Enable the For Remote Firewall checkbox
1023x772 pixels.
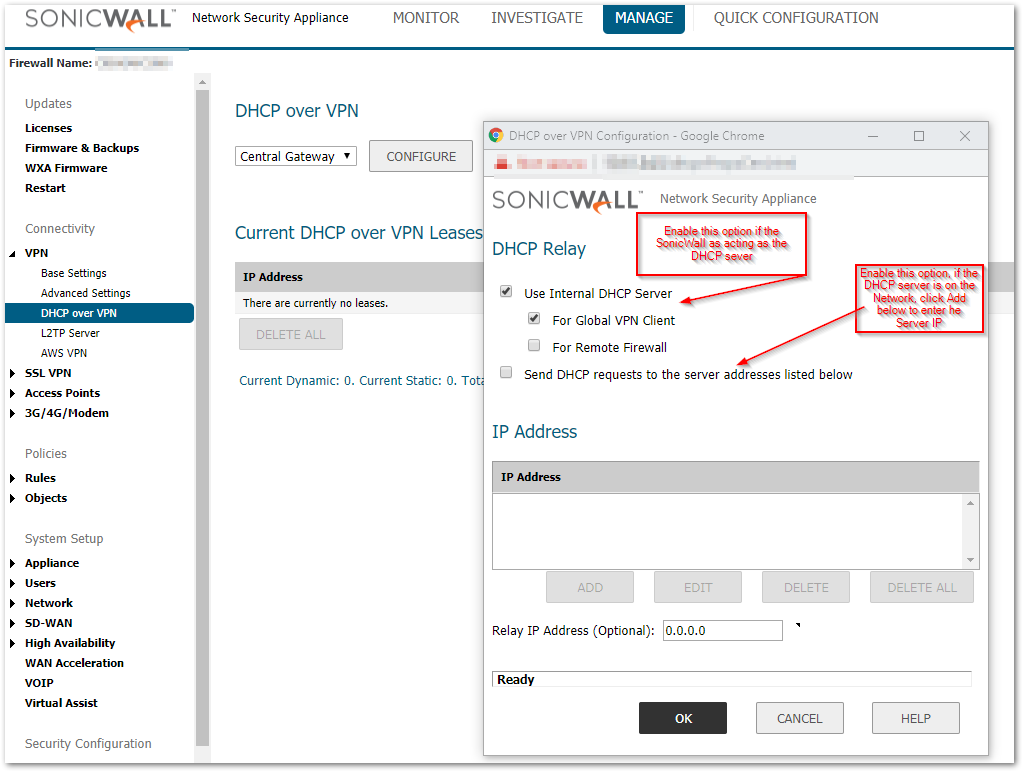pyautogui.click(x=534, y=346)
